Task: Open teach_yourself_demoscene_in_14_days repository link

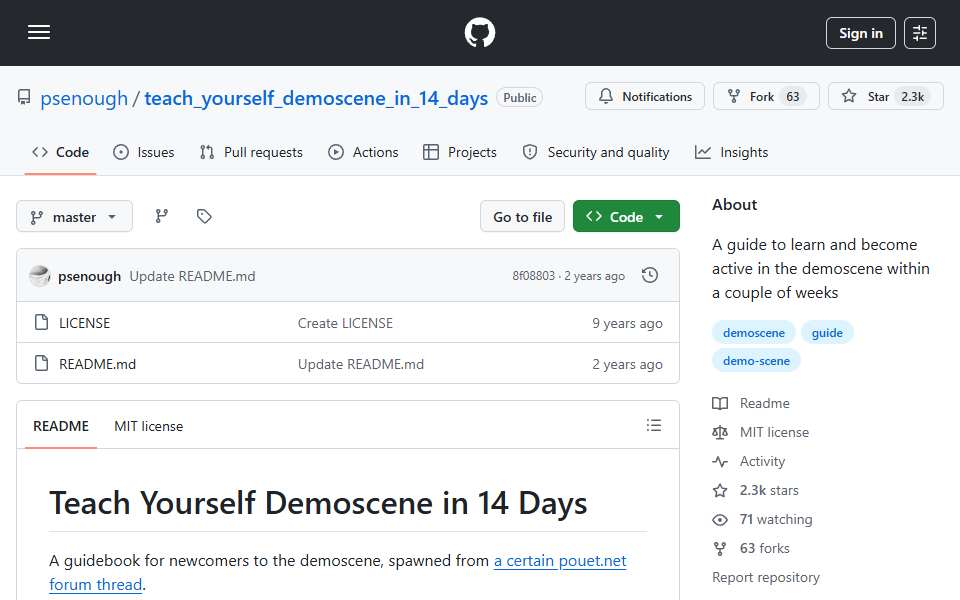Action: [316, 98]
